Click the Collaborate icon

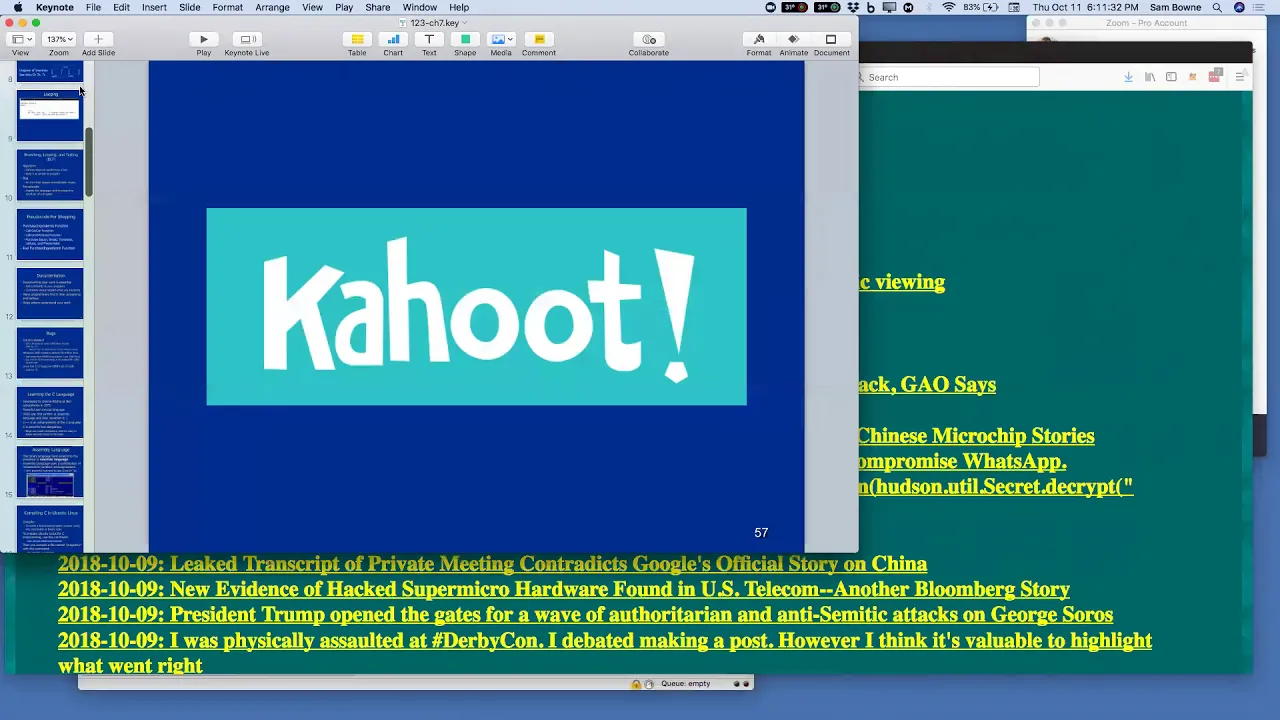[649, 39]
